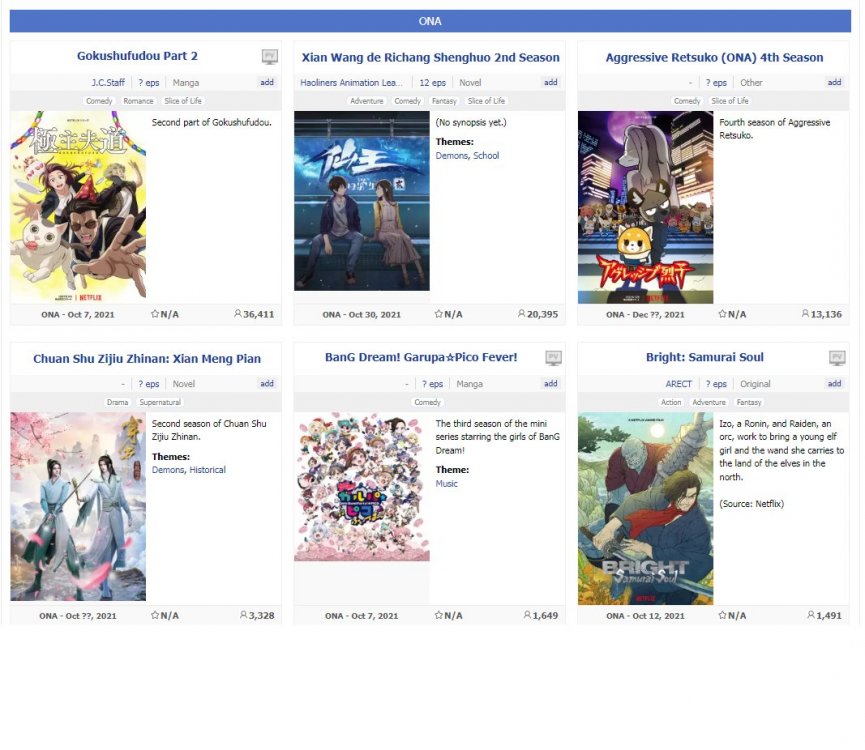Open the Aggressive Retsuko (ONA) 4th Season title
The width and height of the screenshot is (865, 750).
714,58
